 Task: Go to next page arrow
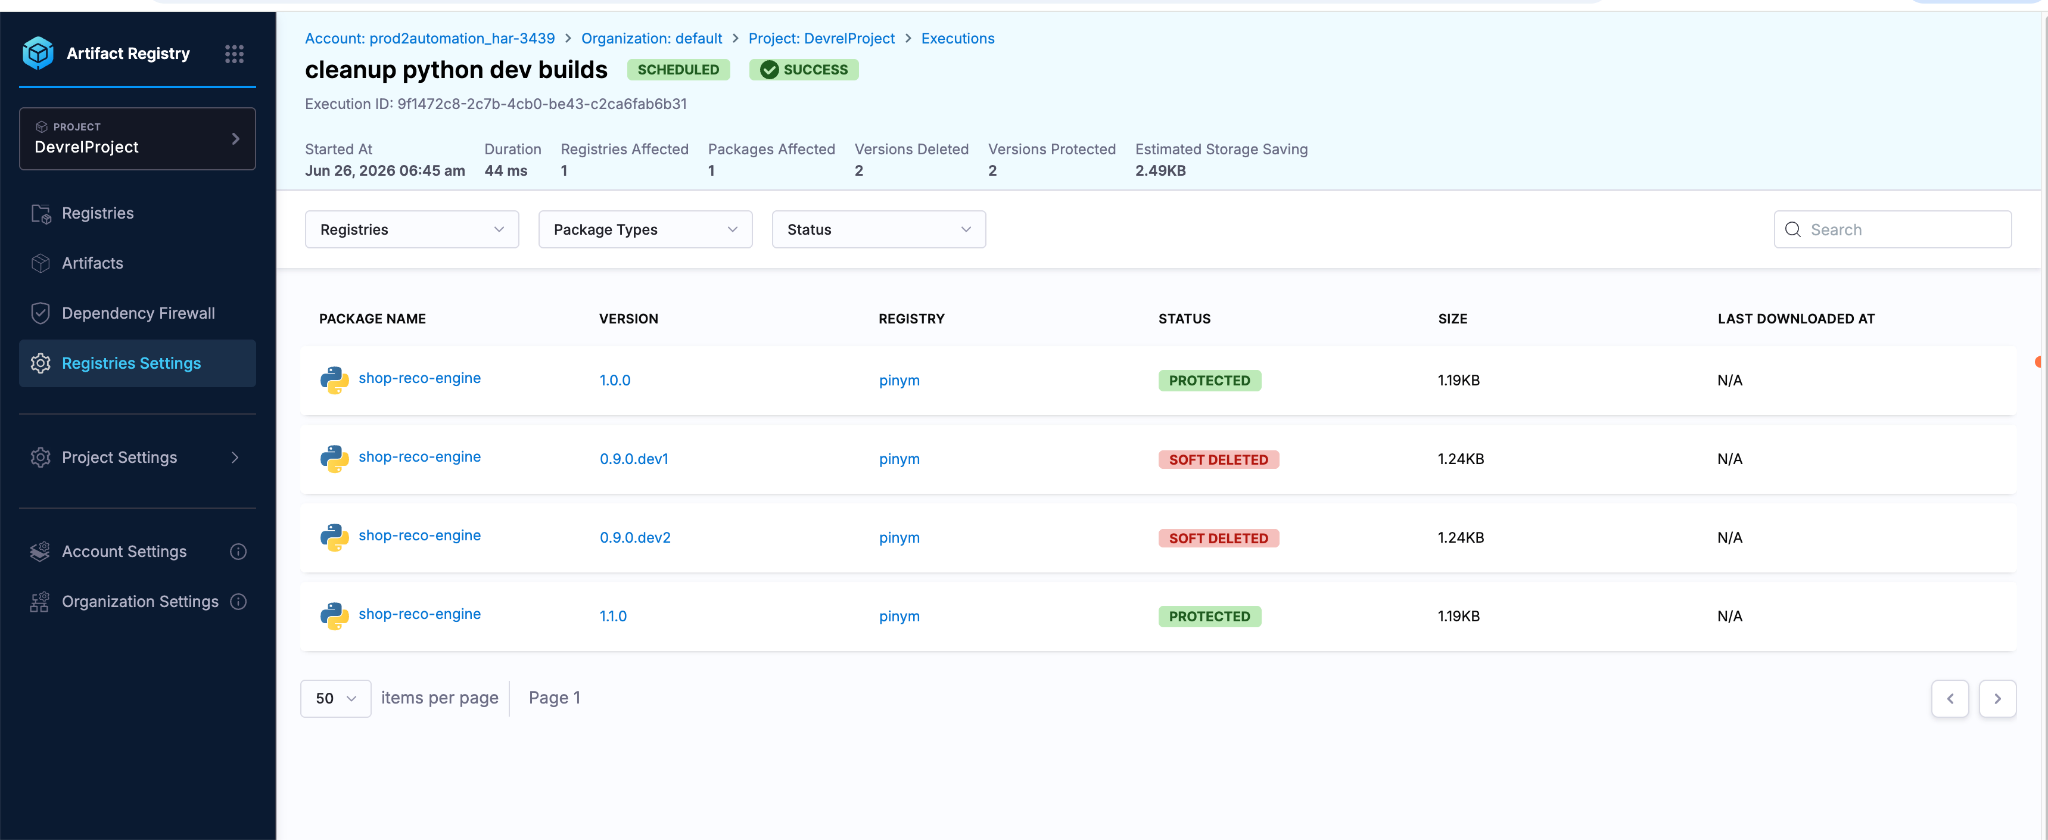(x=1998, y=699)
